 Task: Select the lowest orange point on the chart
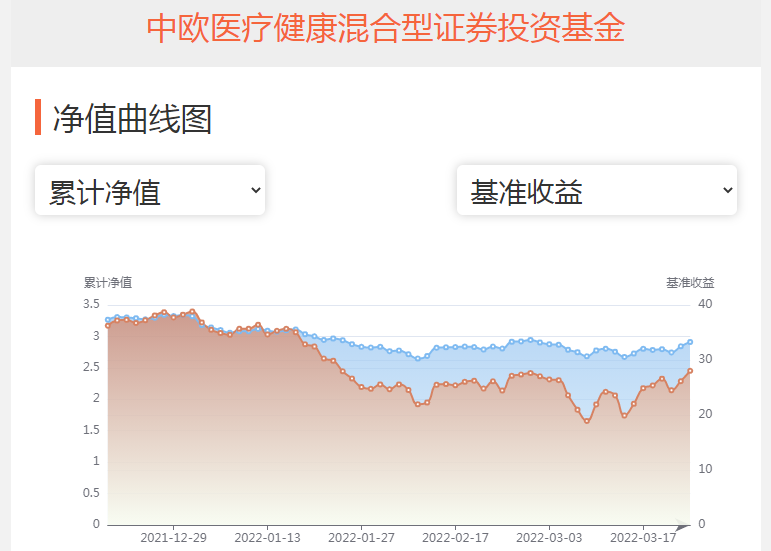click(x=587, y=421)
